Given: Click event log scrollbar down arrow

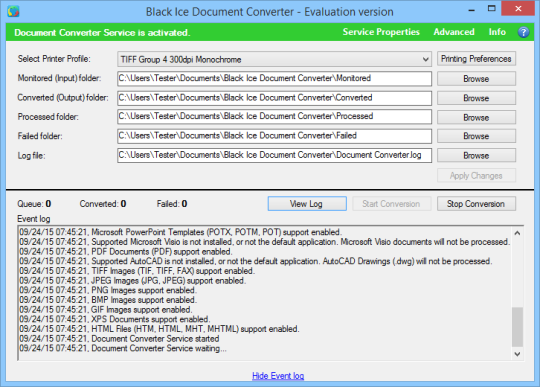Looking at the screenshot, I should pyautogui.click(x=517, y=354).
